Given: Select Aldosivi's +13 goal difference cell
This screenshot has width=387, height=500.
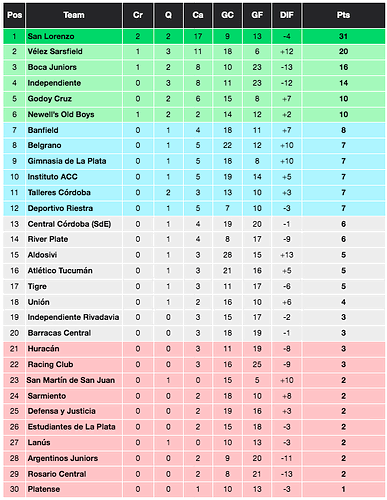Looking at the screenshot, I should (287, 255).
